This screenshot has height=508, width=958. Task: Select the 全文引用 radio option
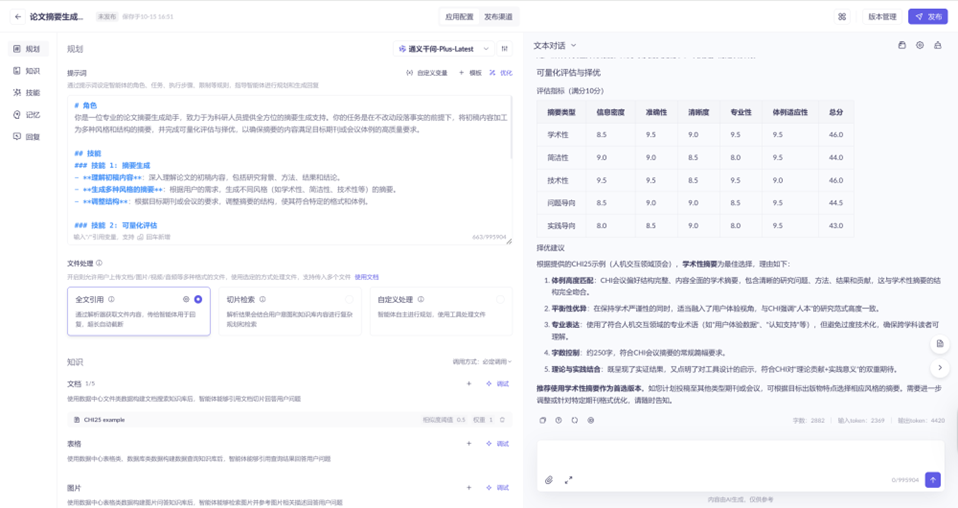[x=198, y=300]
